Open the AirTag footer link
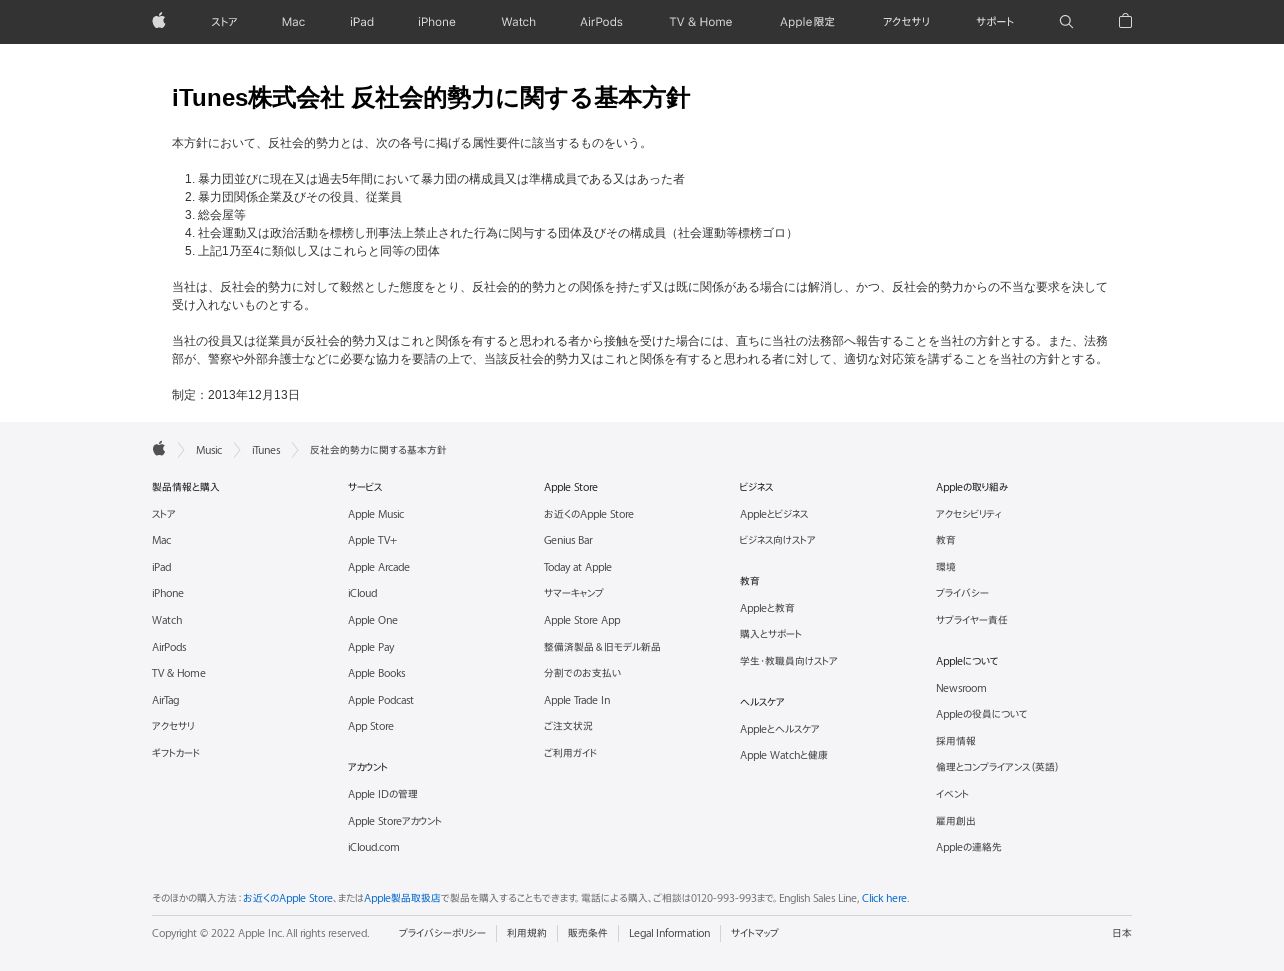The image size is (1284, 971). (x=166, y=700)
